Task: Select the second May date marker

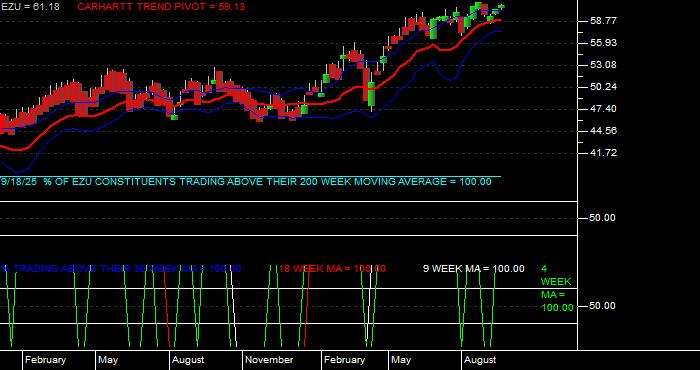Action: click(401, 360)
